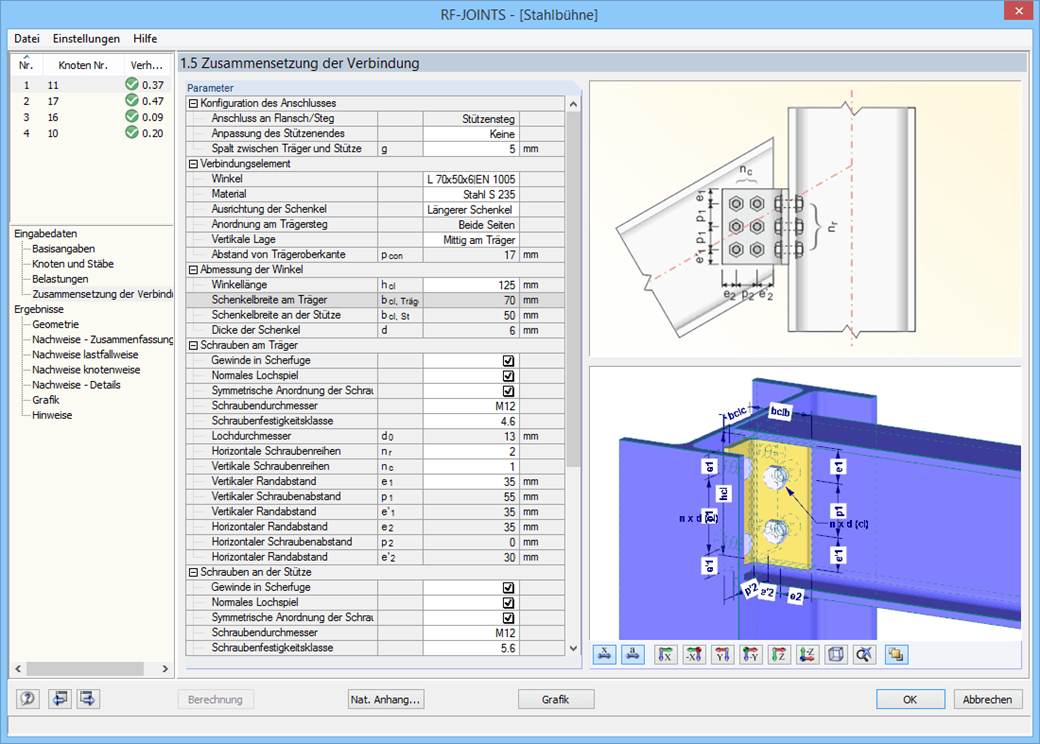Go to previous window arrow button

tap(60, 698)
